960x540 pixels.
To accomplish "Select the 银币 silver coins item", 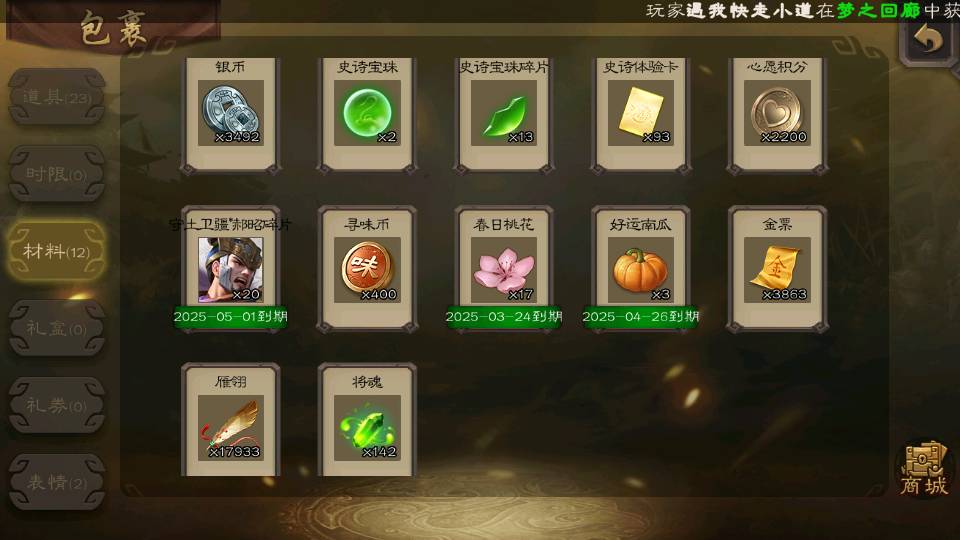I will point(230,114).
